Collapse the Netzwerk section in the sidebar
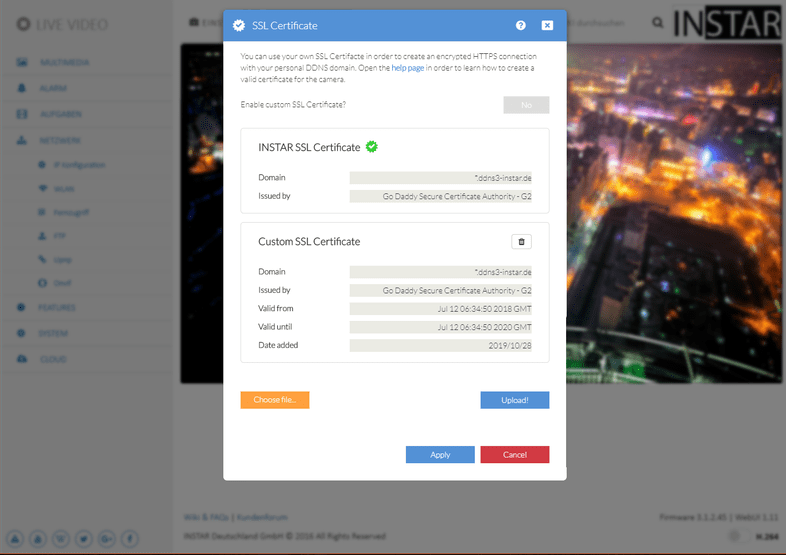 click(60, 140)
